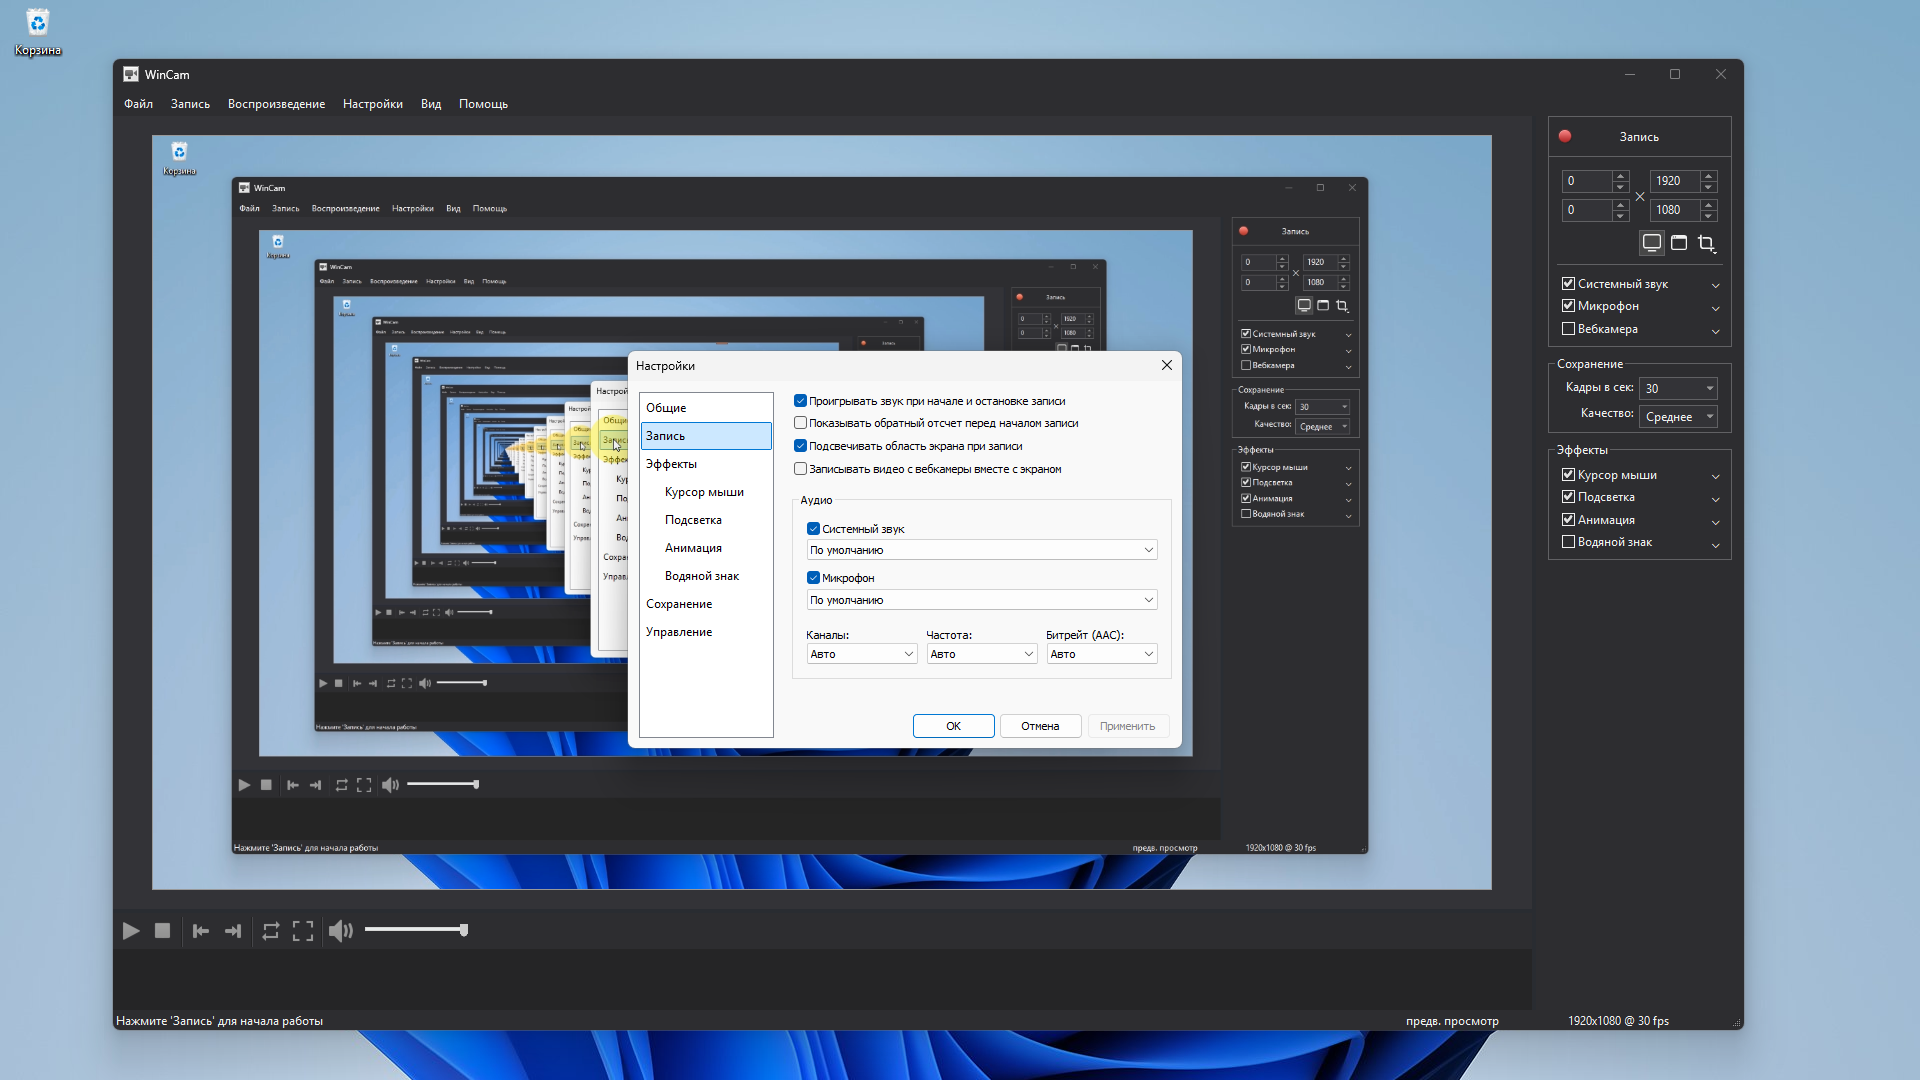Mute audio via the speaker icon
The image size is (1920, 1080).
(341, 931)
